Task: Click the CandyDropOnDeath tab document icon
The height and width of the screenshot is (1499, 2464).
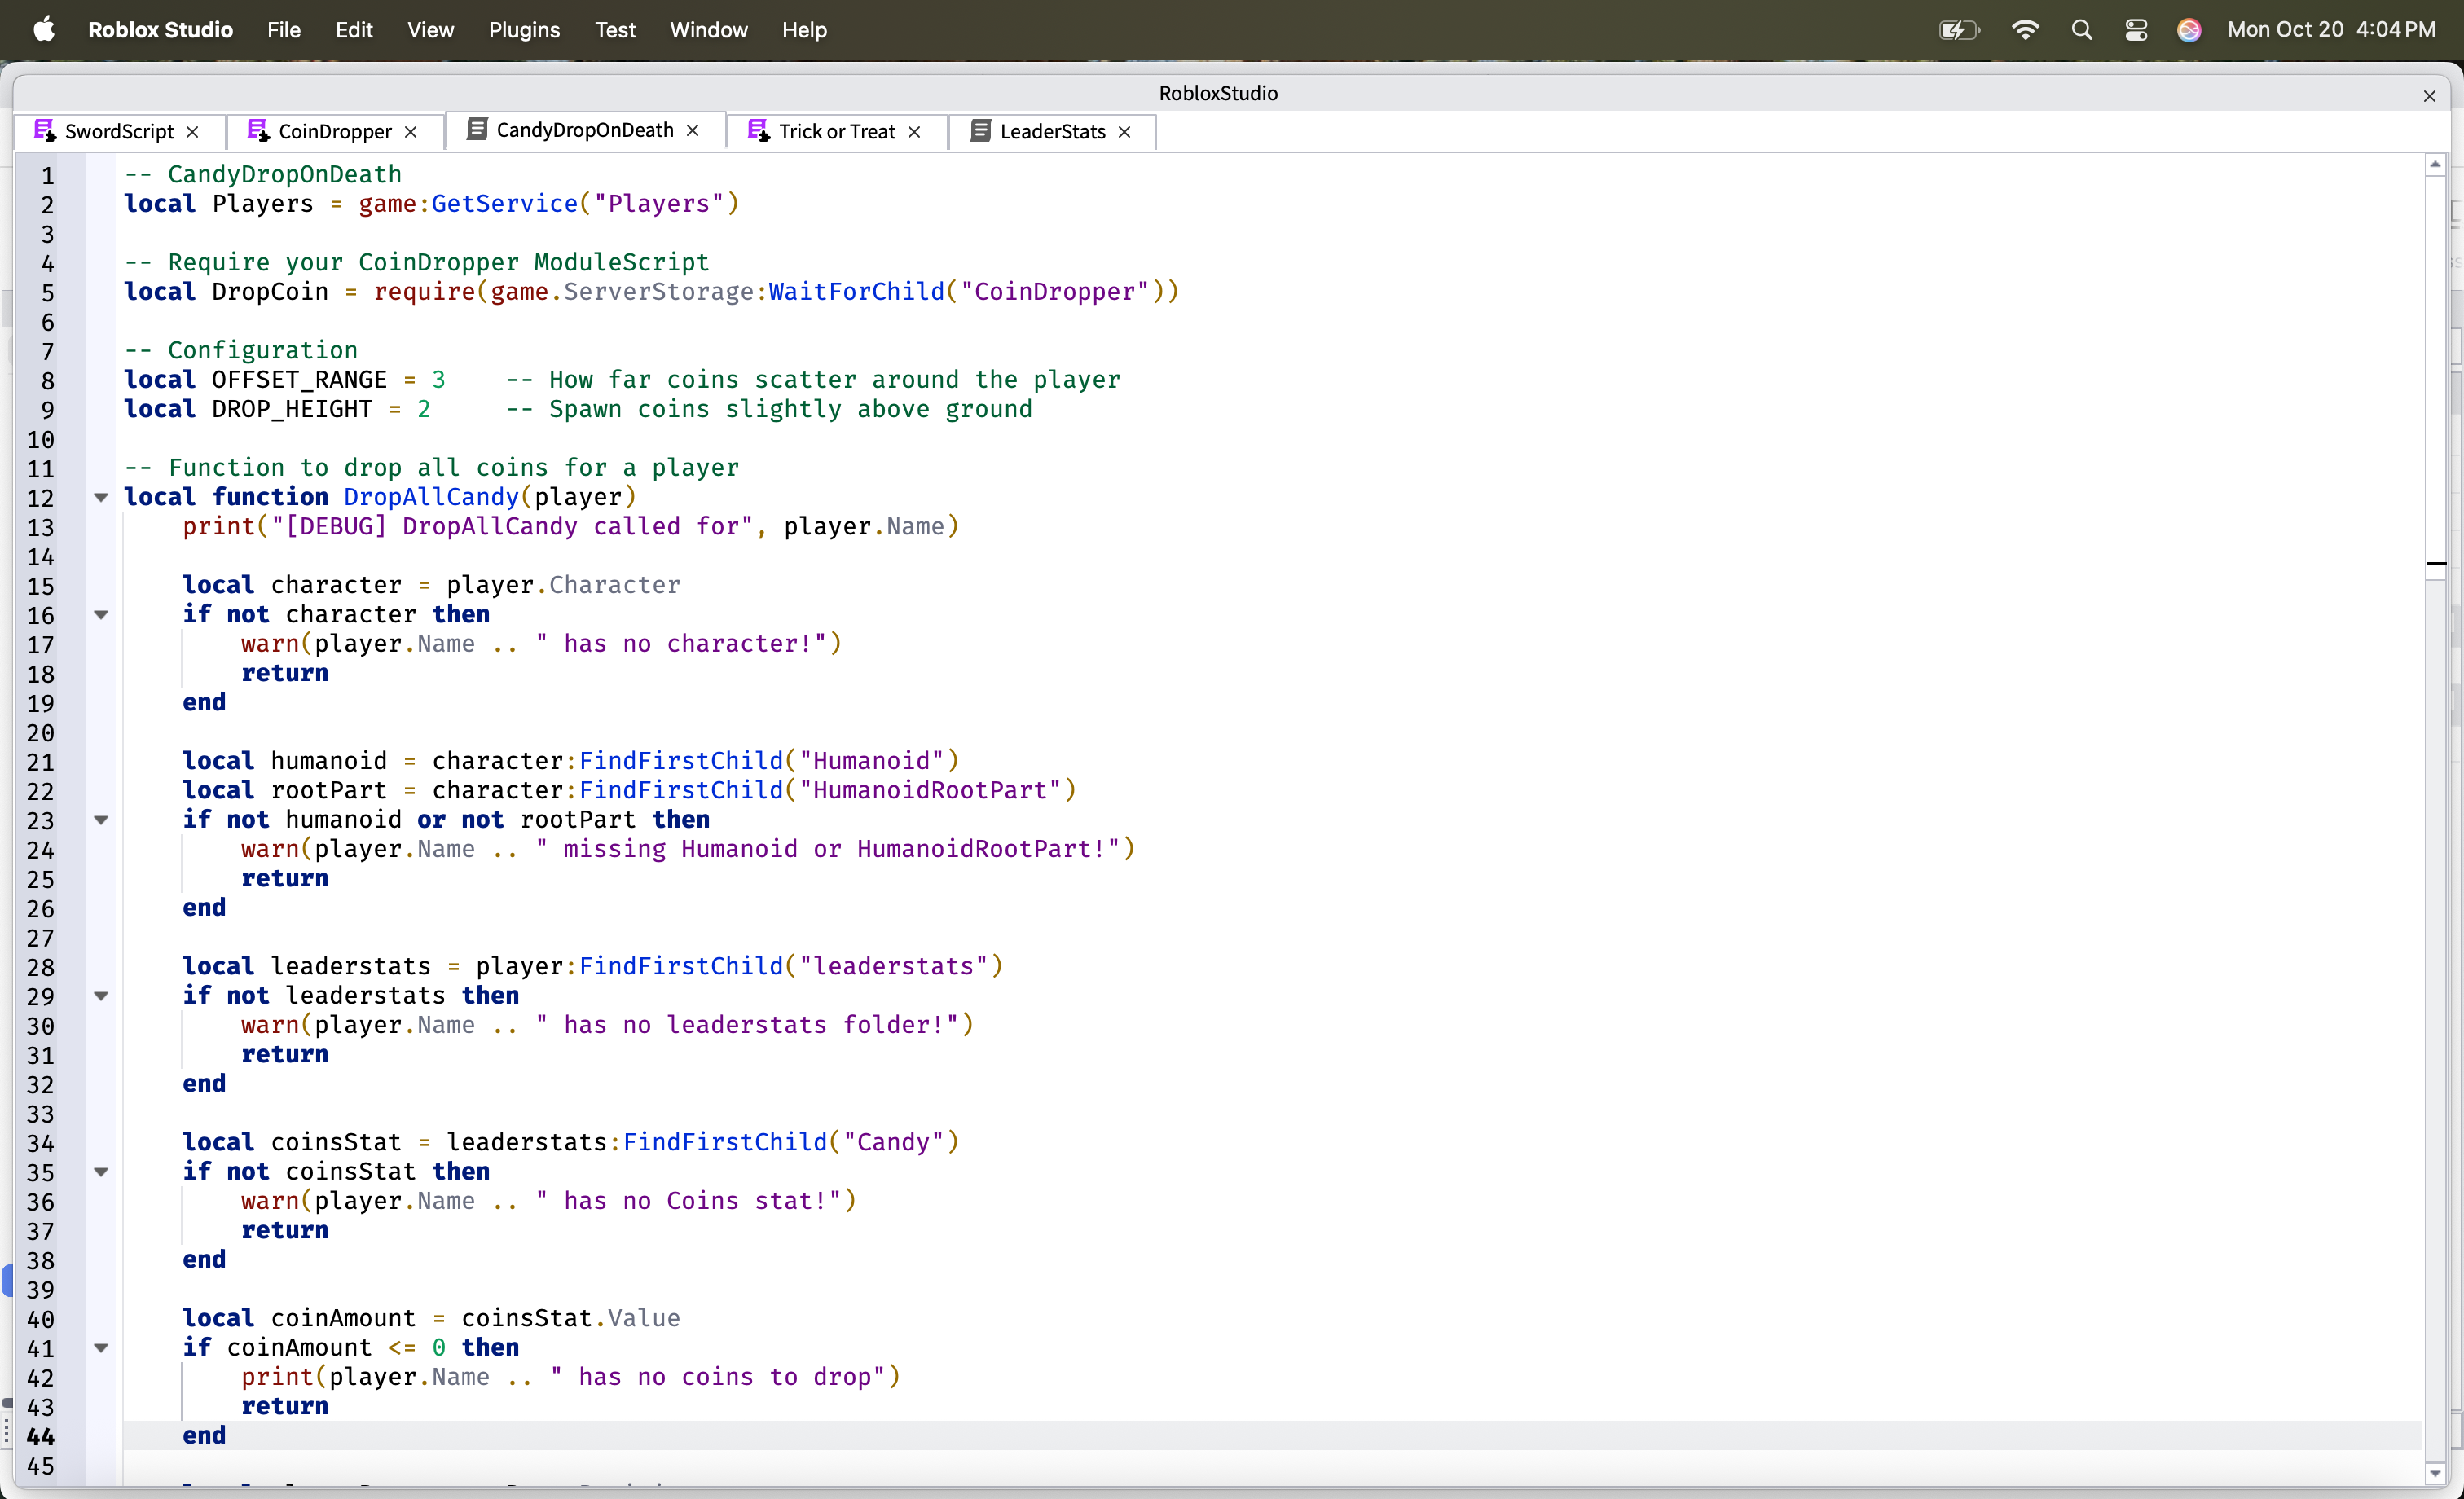Action: coord(477,130)
